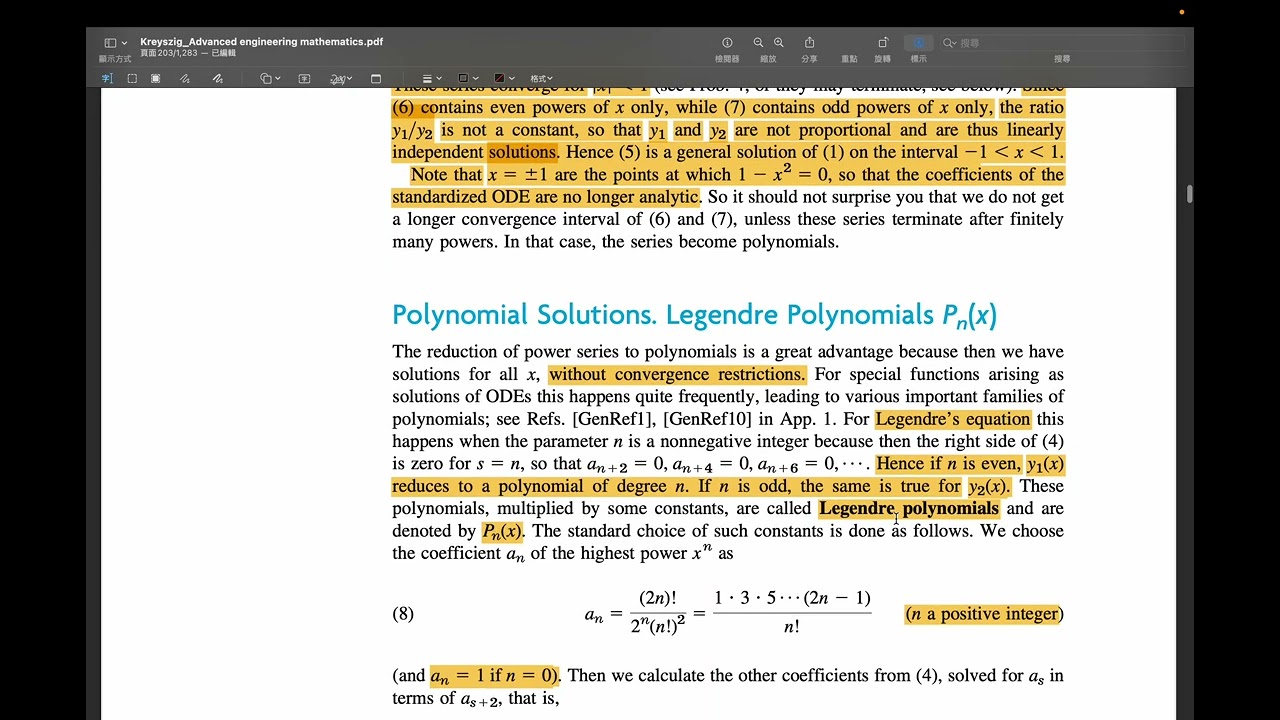Open the Shapes dropdown in markup toolbar
Image resolution: width=1280 pixels, height=720 pixels.
270,78
